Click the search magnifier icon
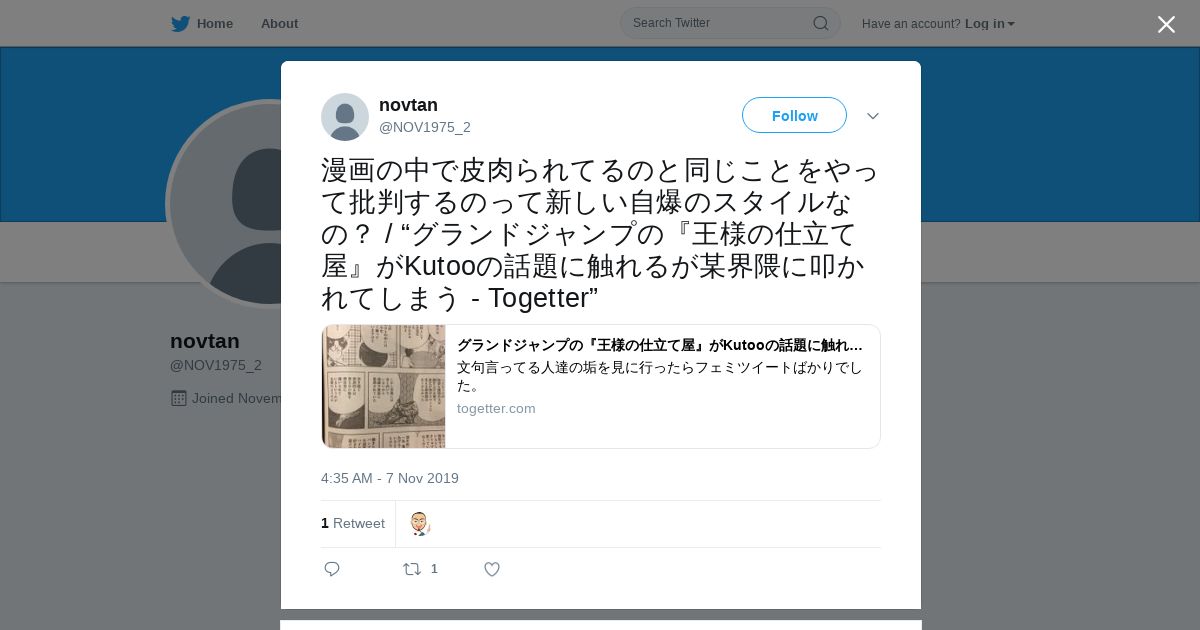 click(820, 23)
